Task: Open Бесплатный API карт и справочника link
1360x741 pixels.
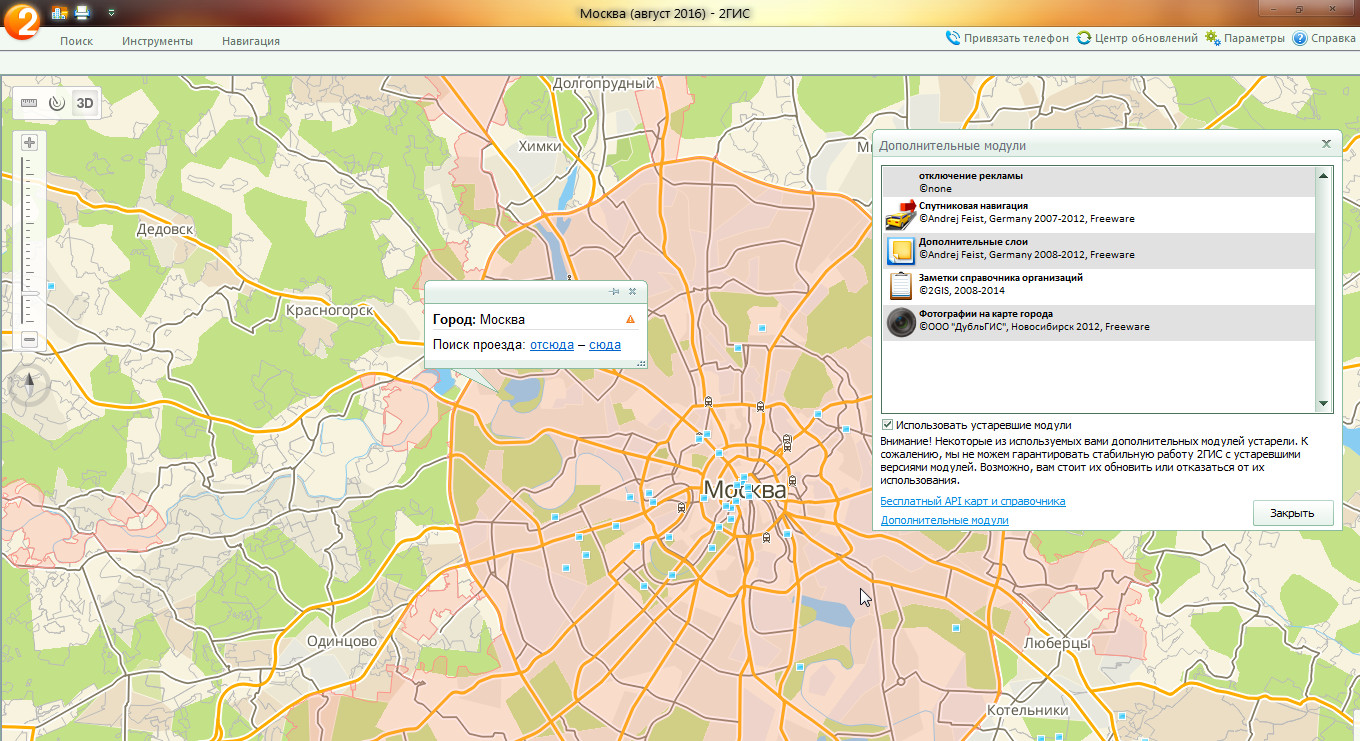Action: point(973,501)
